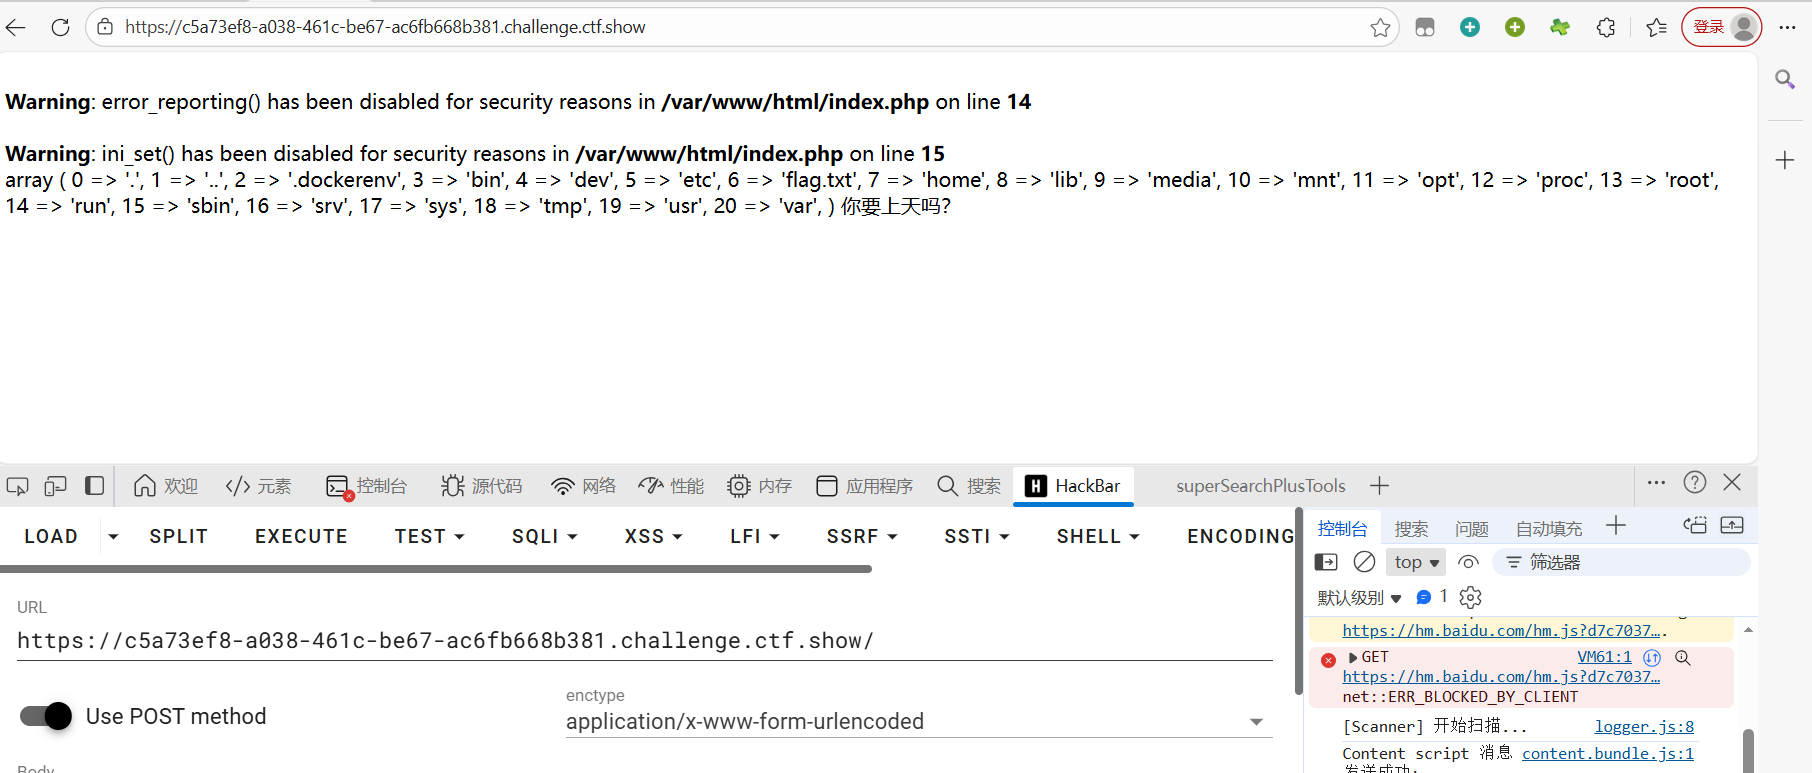Select the inspect element cursor tool
This screenshot has width=1812, height=773.
point(17,486)
